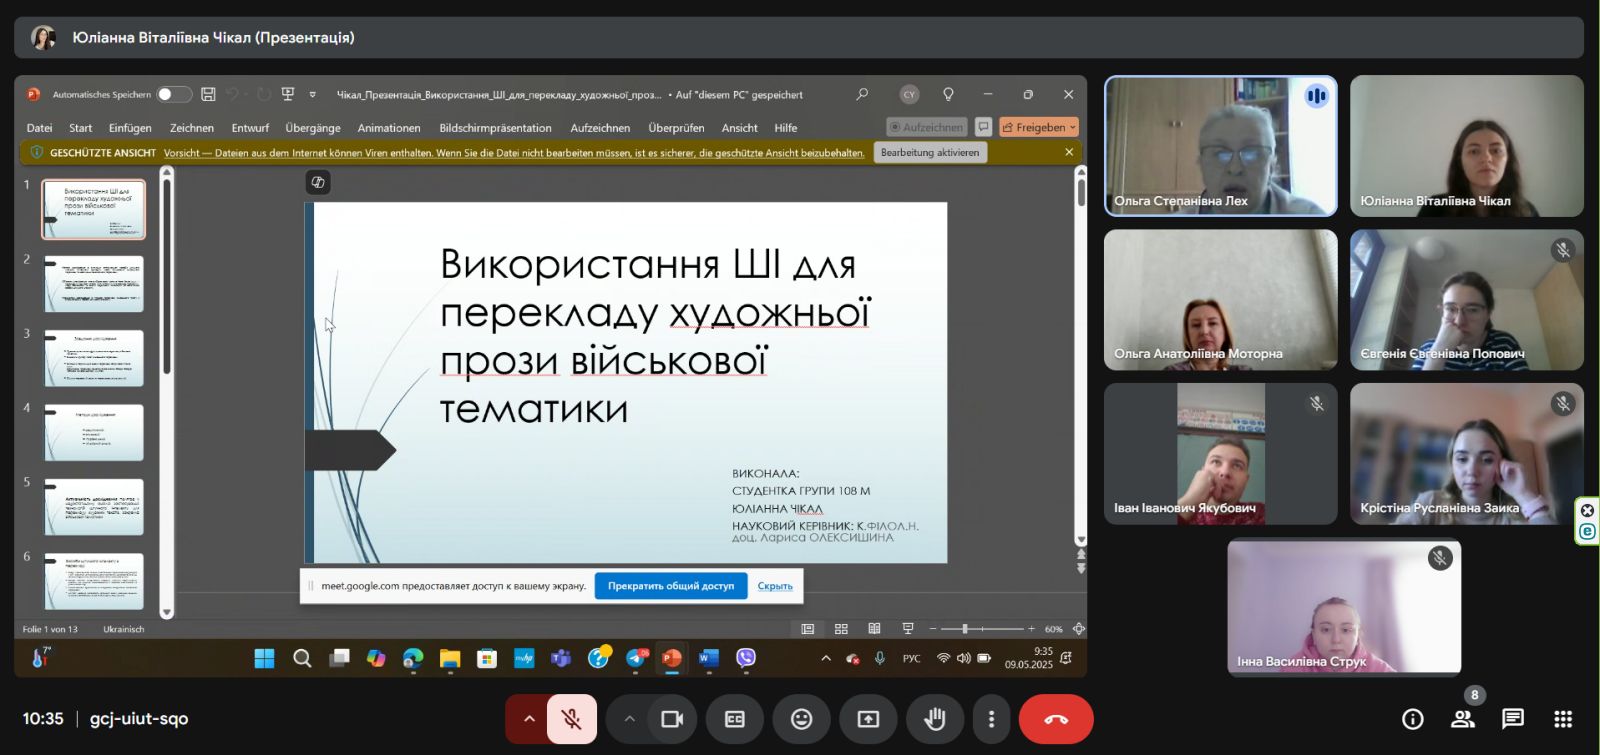Click the Ukrainisch language indicator

124,629
